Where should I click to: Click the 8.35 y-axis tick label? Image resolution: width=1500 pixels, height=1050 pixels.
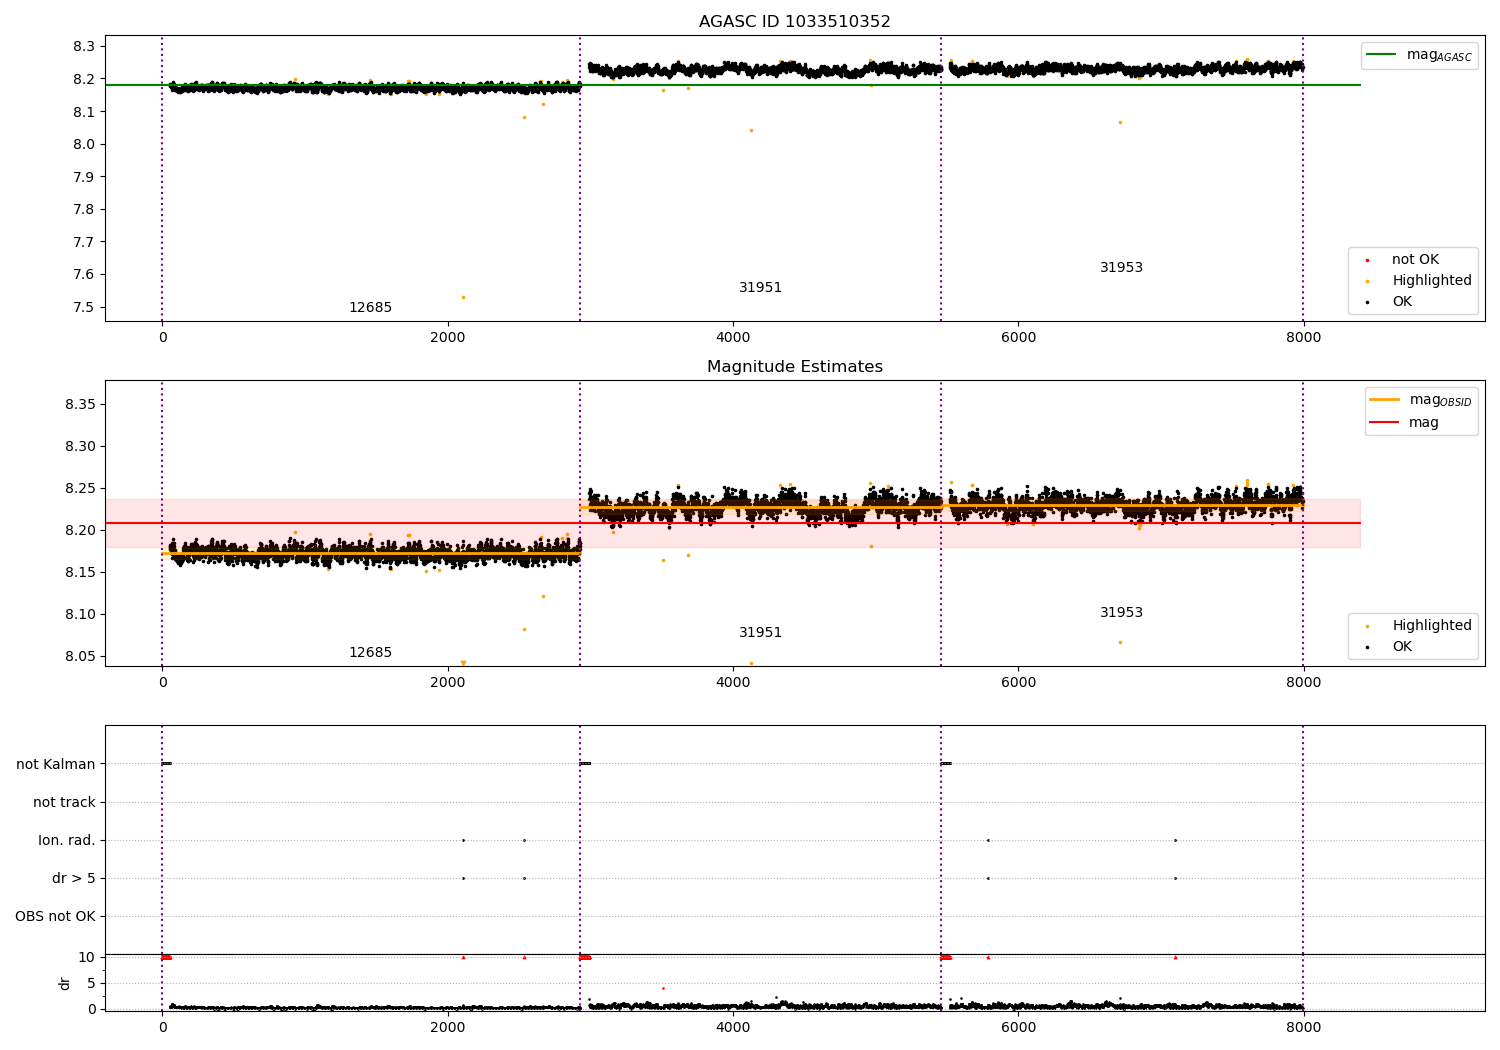pyautogui.click(x=81, y=404)
